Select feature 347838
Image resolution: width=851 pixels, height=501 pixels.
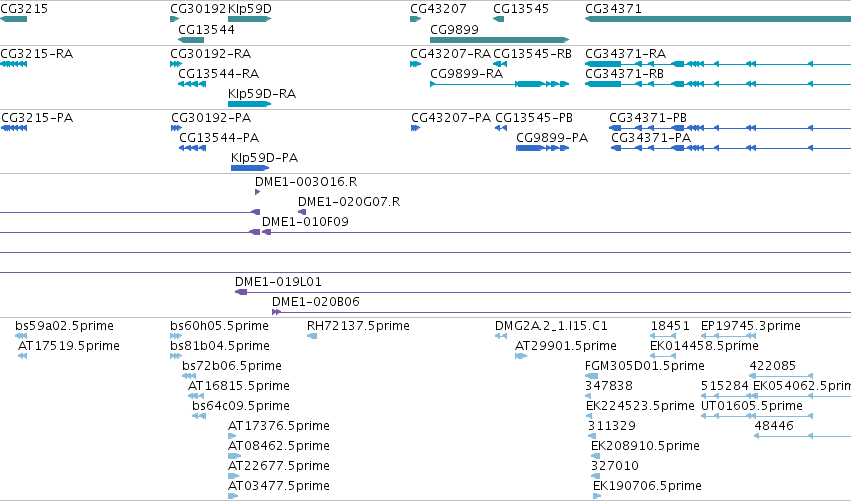point(608,386)
